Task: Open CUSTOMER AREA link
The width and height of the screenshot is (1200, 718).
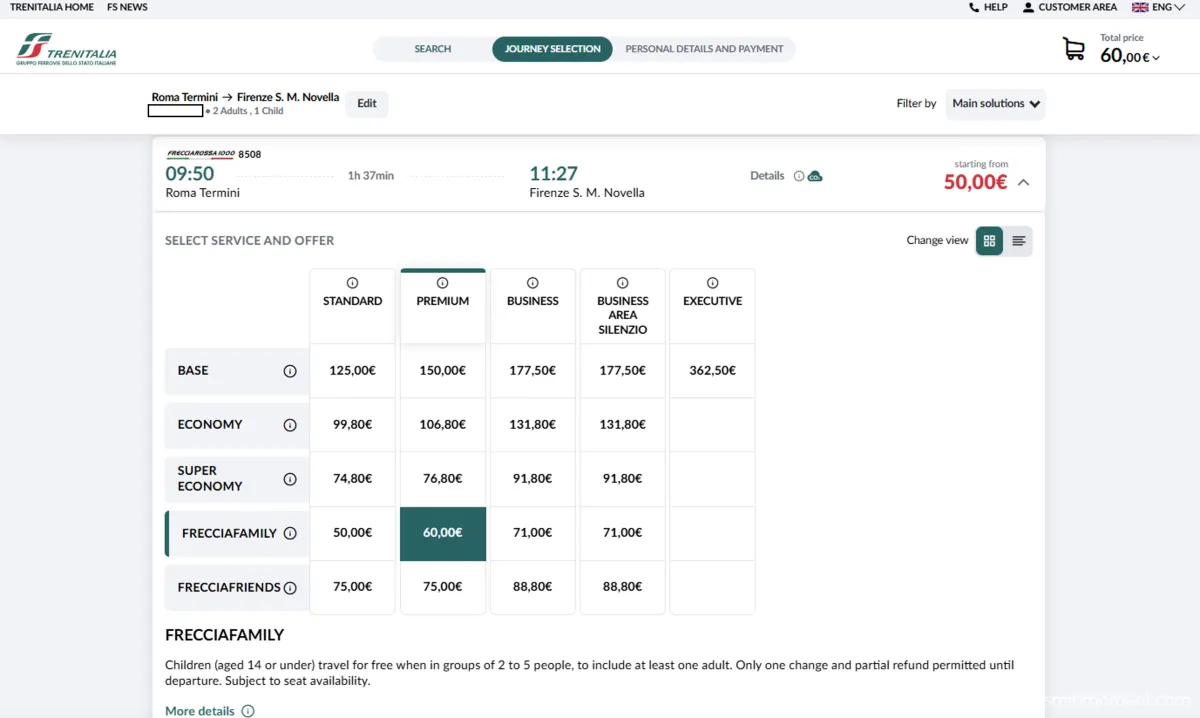Action: click(1078, 7)
